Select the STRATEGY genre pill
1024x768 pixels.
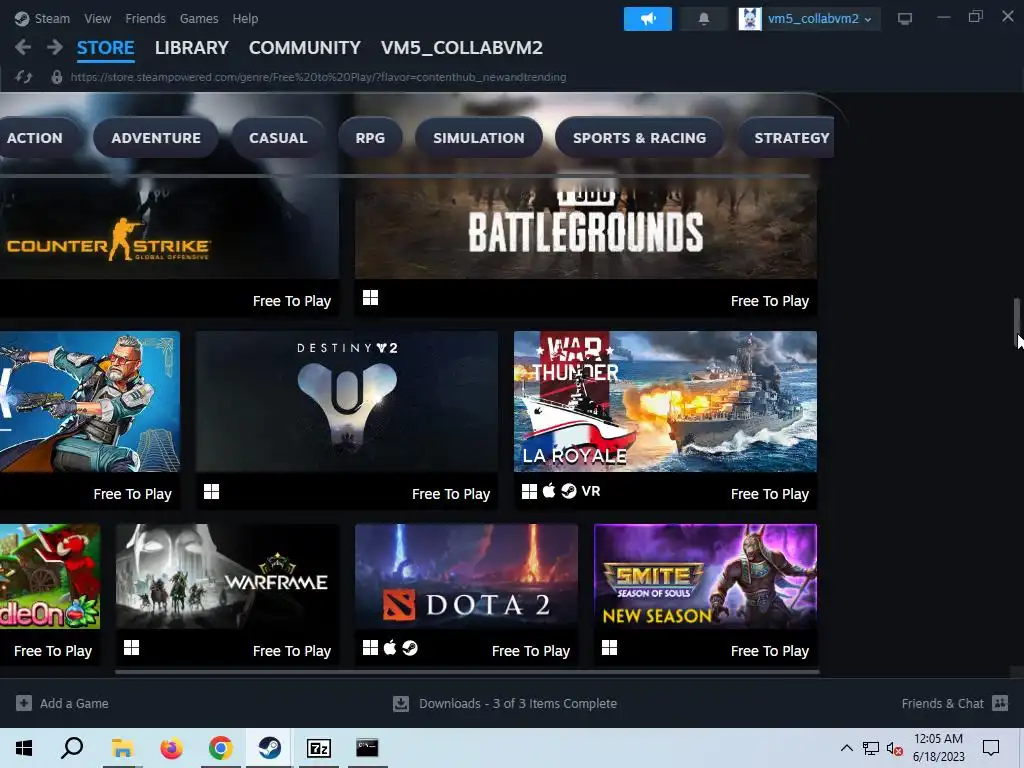(786, 138)
